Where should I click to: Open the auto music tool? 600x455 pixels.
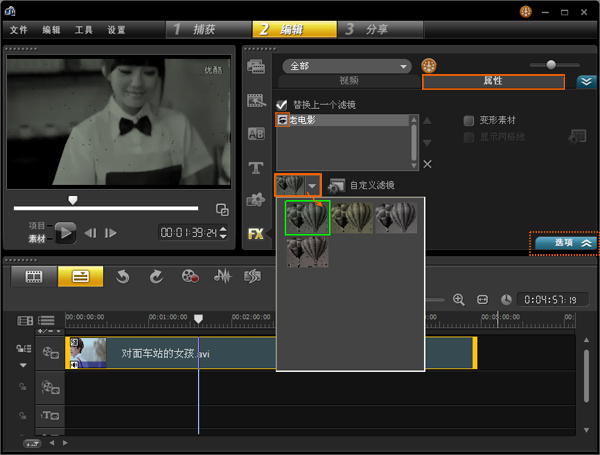pos(253,276)
